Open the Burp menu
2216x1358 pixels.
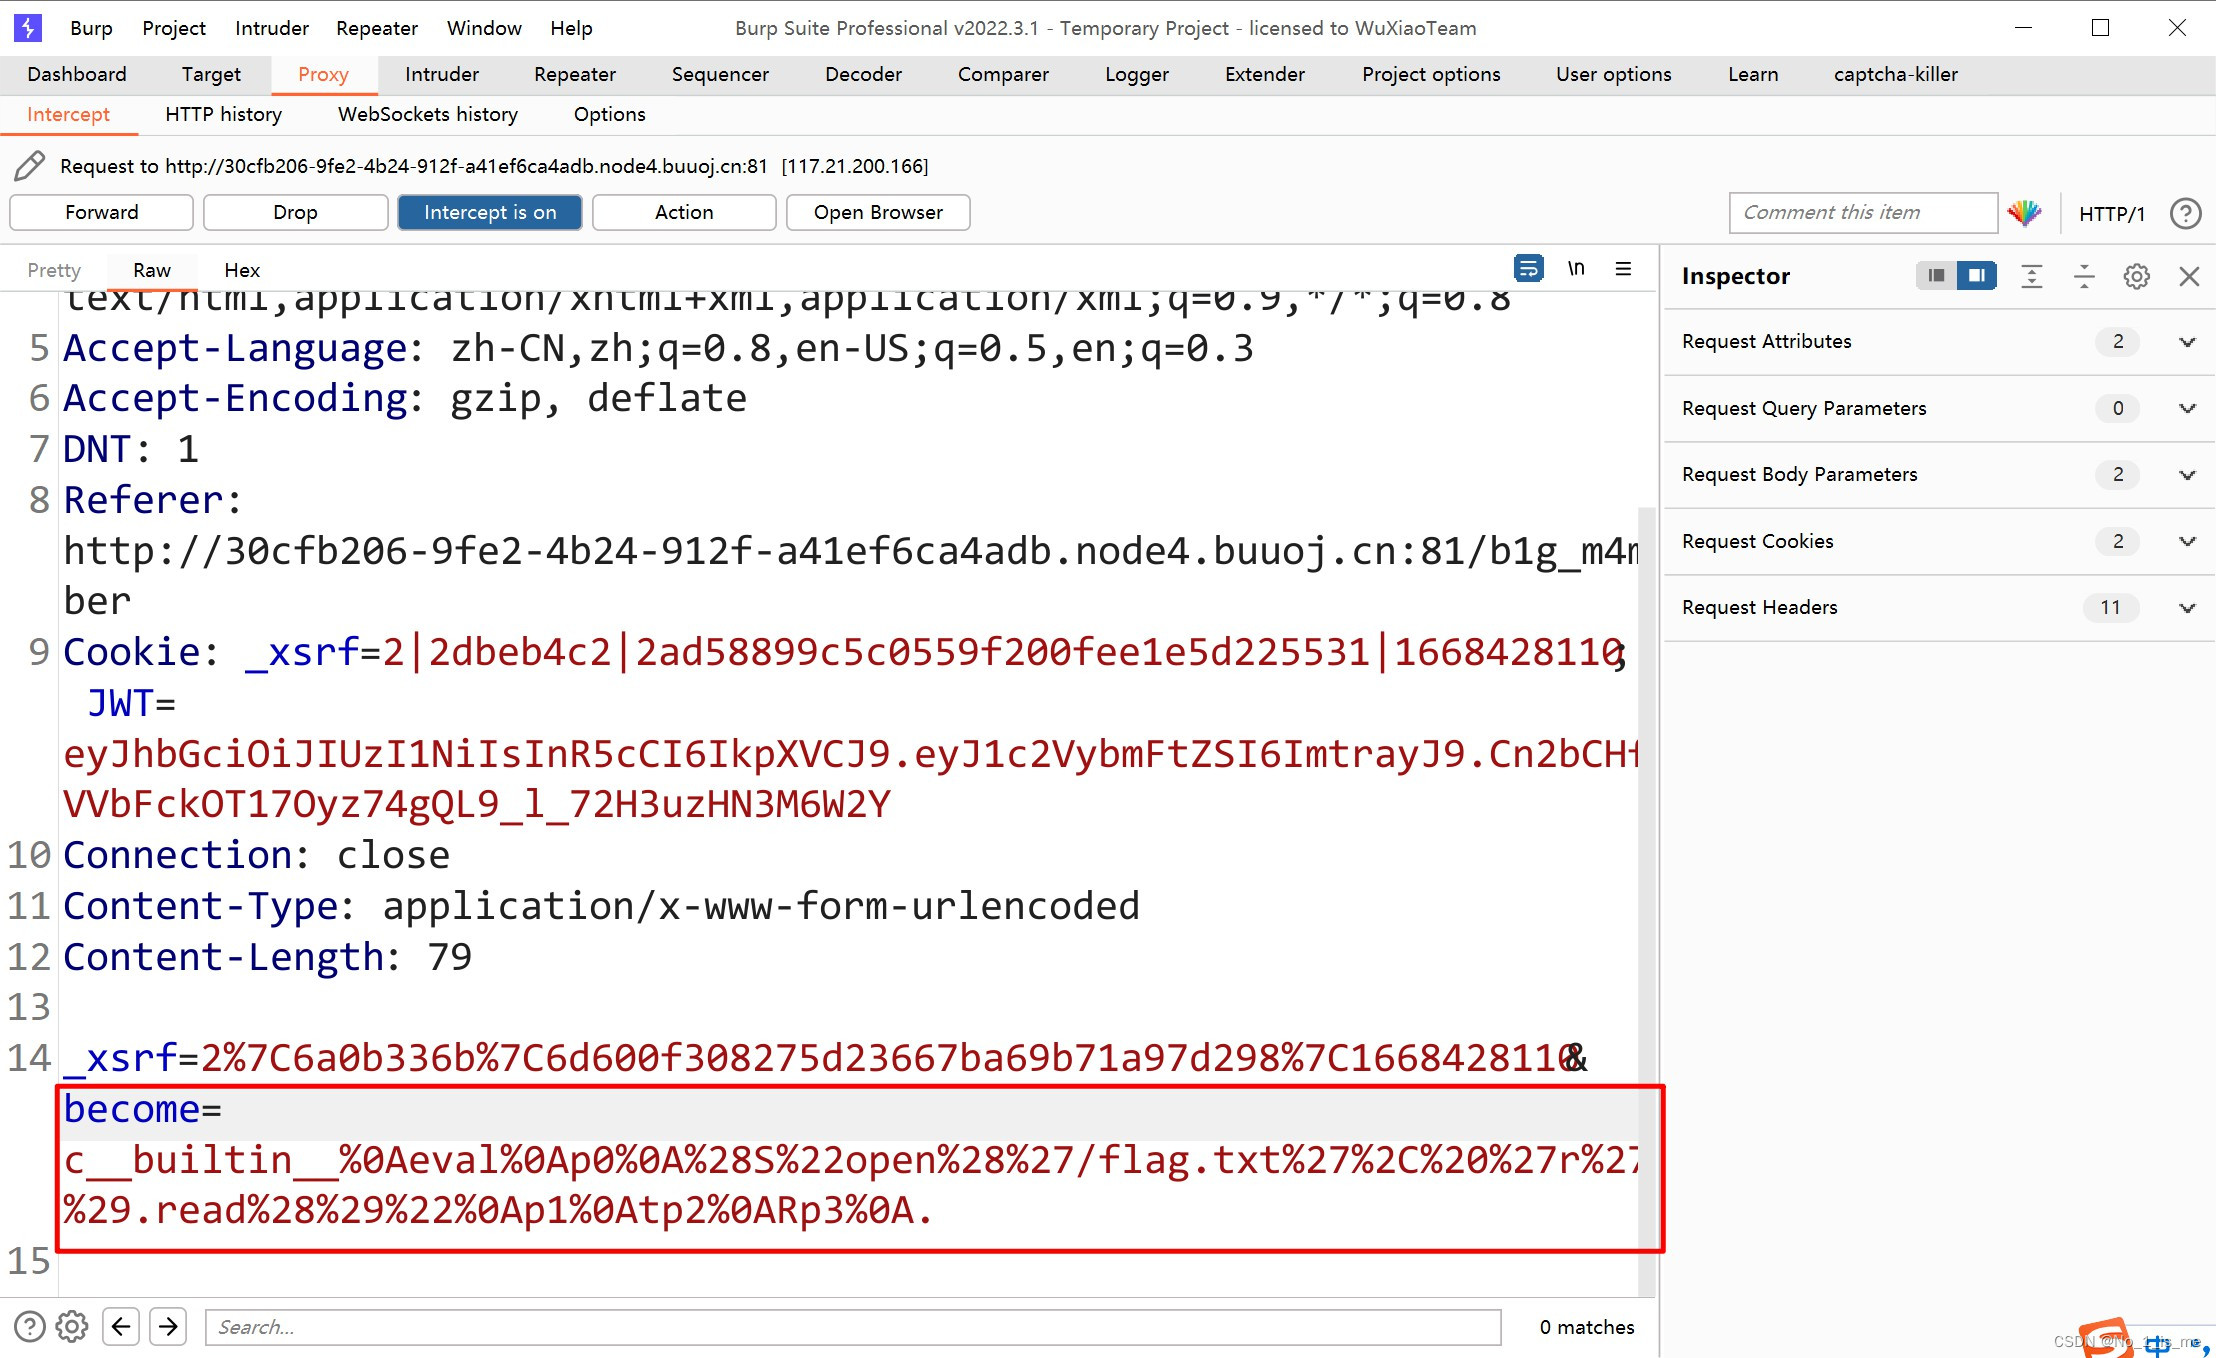pyautogui.click(x=91, y=28)
